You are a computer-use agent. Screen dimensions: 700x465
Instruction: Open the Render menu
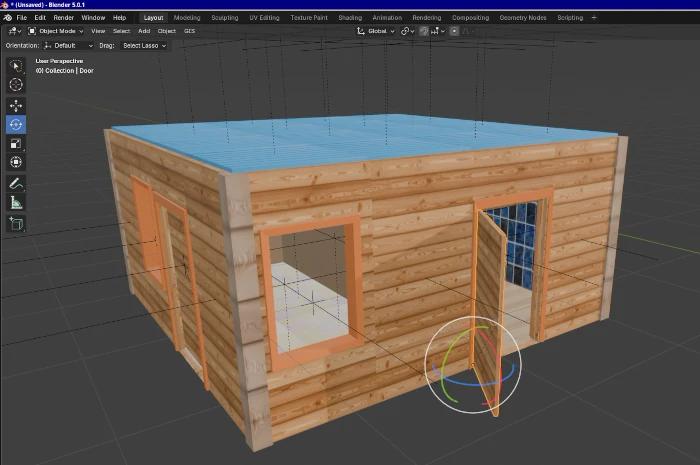point(63,18)
